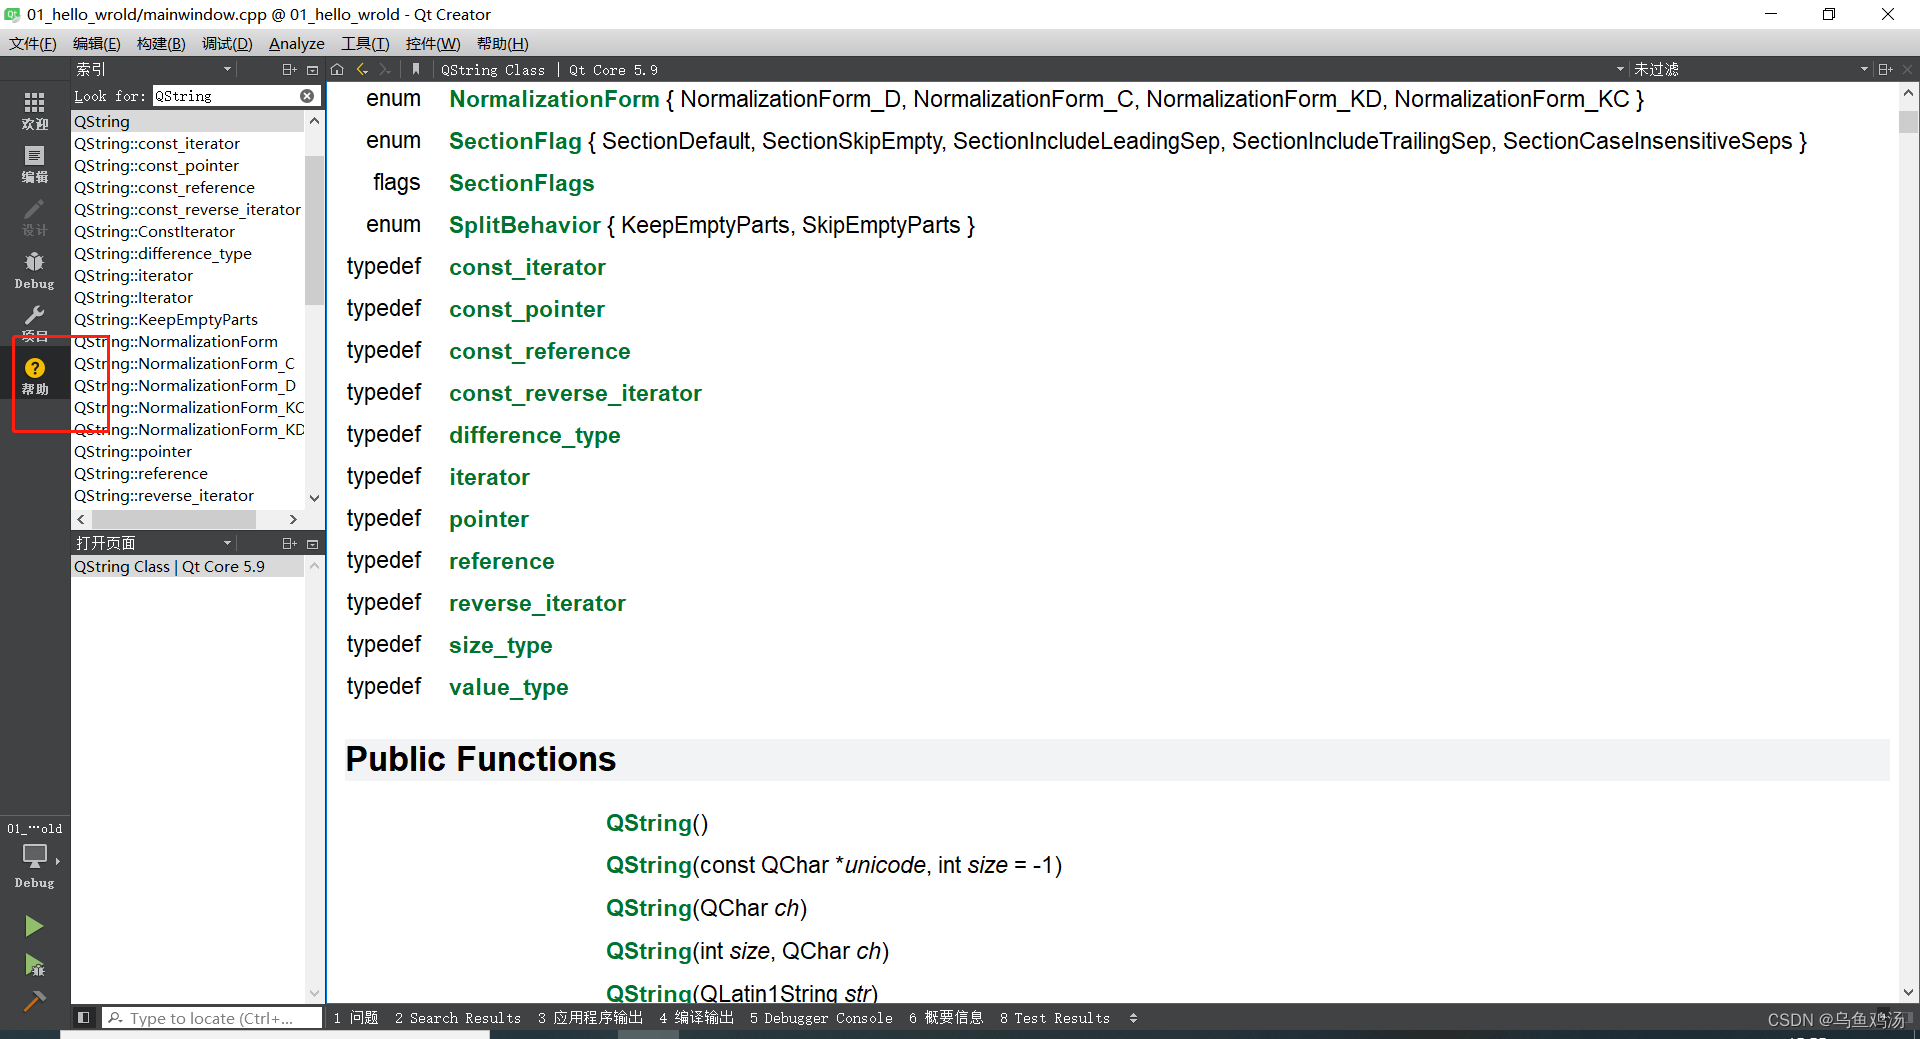
Task: Open the Widgets menu
Action: coord(433,43)
